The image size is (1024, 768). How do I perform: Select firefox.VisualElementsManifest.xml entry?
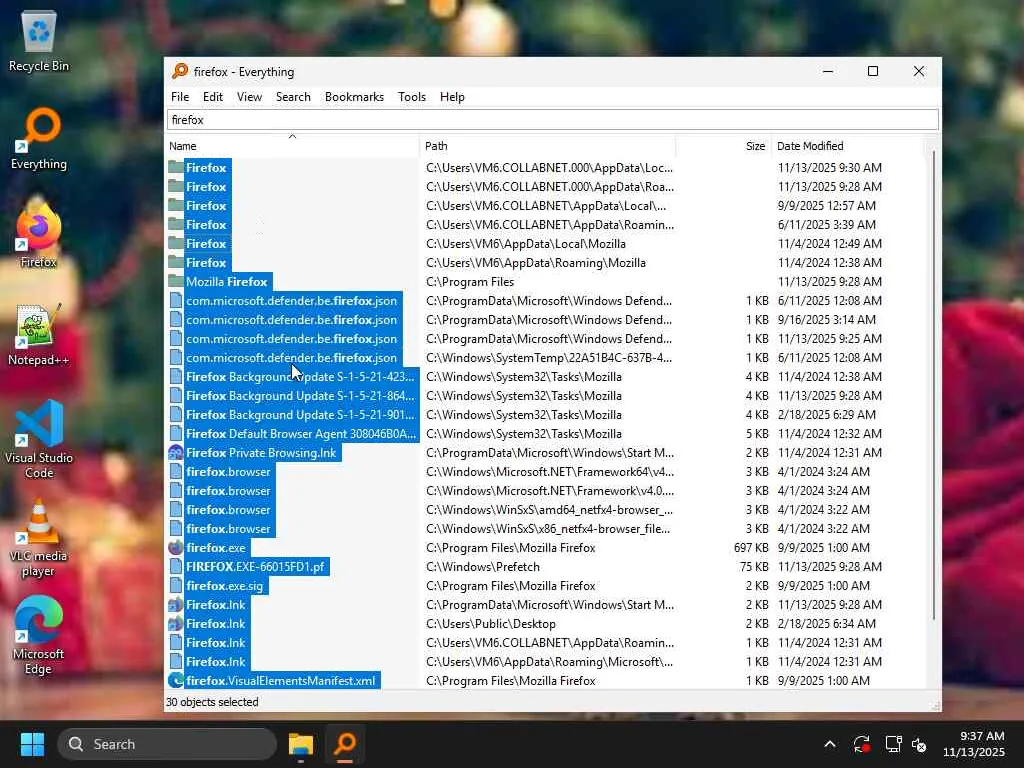coord(280,680)
